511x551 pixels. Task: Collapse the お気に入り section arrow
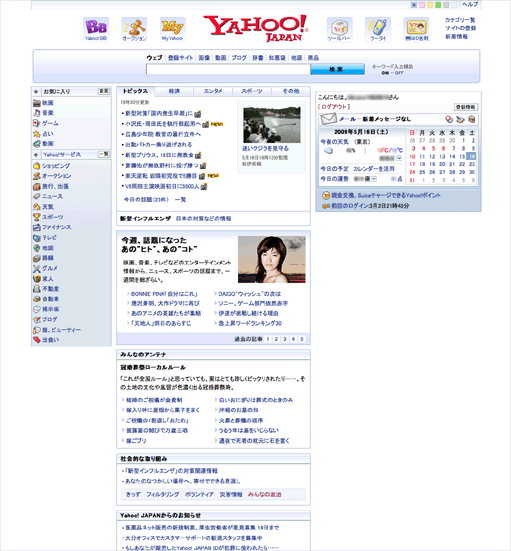coord(36,92)
